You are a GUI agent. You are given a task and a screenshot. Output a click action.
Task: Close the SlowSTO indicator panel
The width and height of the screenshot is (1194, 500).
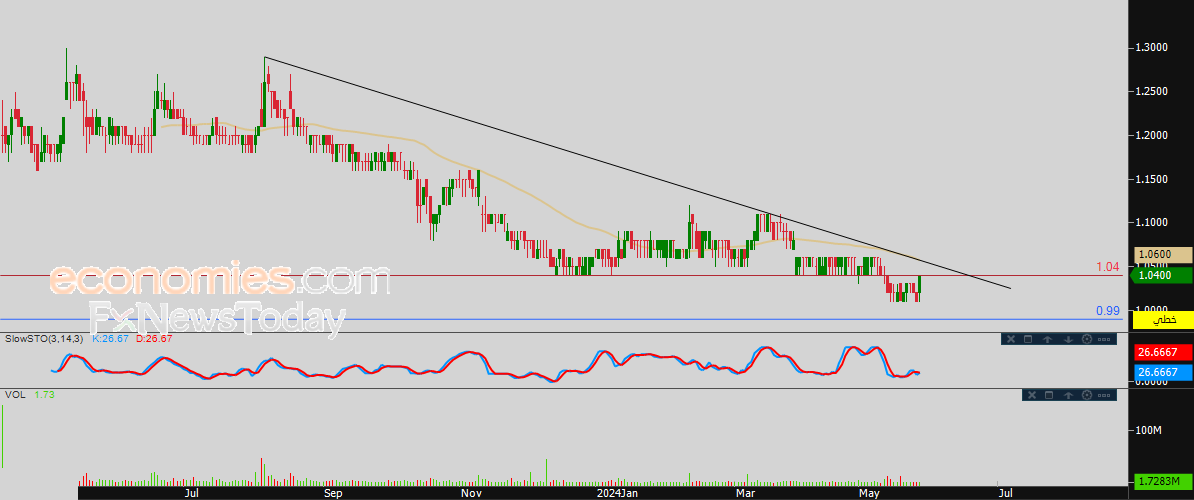tap(1011, 339)
